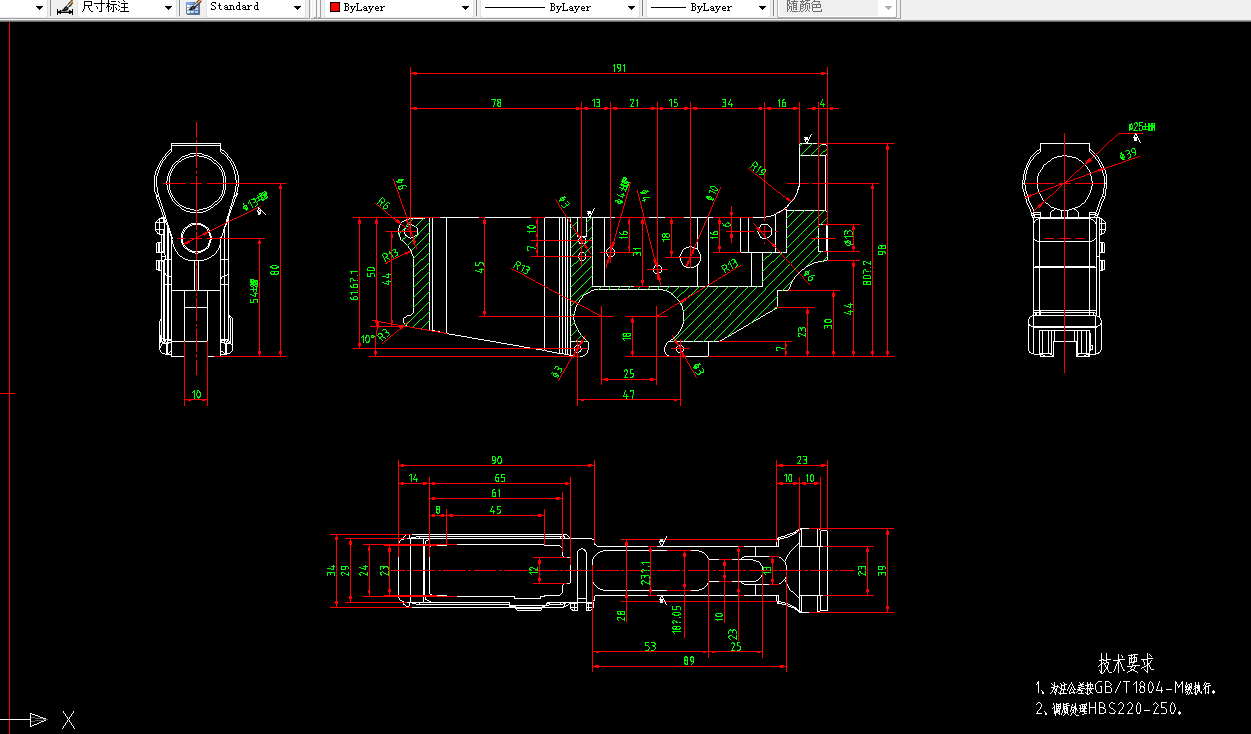
Task: Open the 随颜色 plot style dropdown
Action: (x=888, y=8)
